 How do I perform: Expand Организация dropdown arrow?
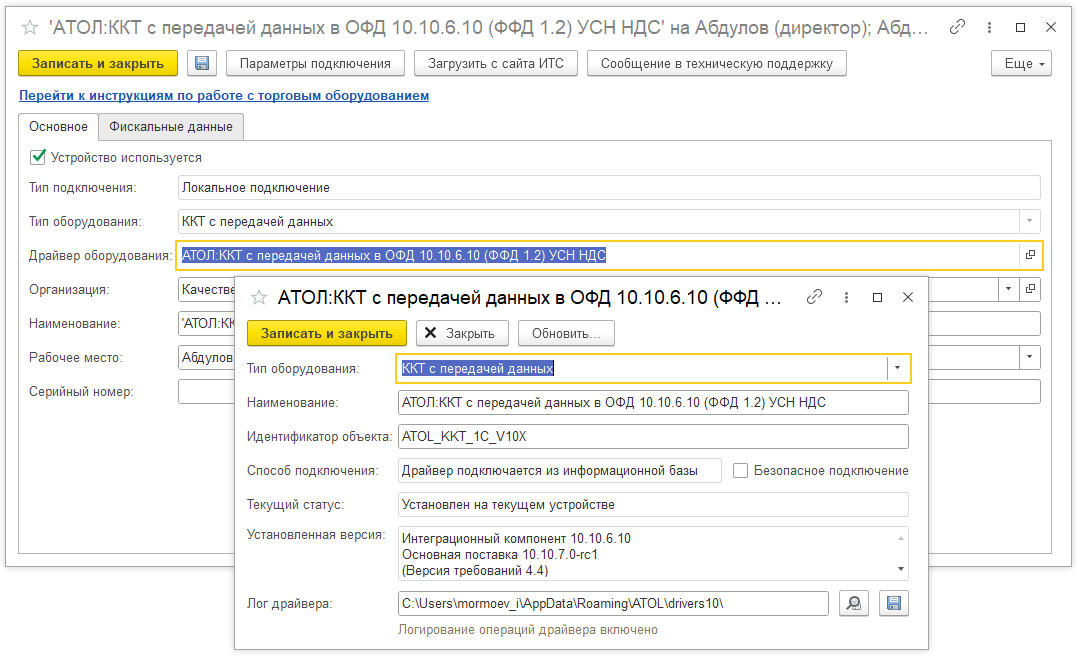[1009, 289]
